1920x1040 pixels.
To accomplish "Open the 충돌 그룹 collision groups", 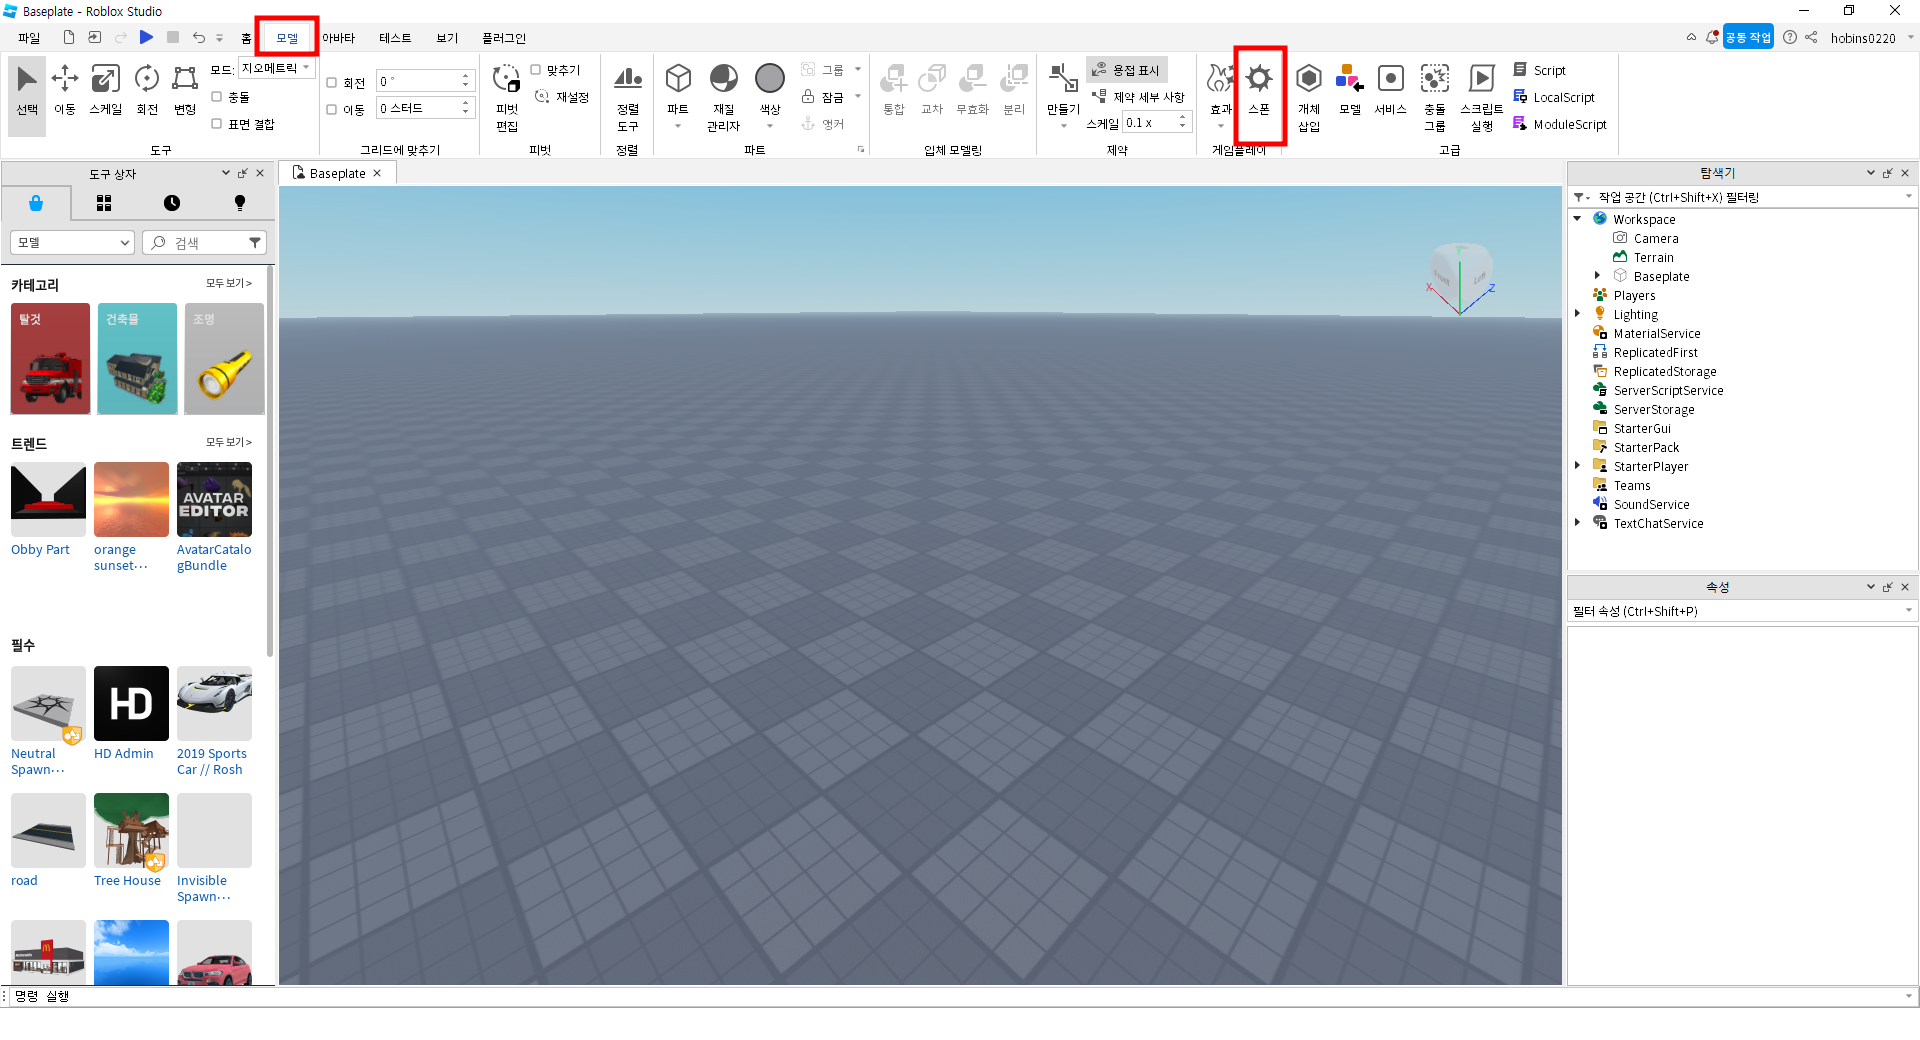I will pyautogui.click(x=1435, y=98).
